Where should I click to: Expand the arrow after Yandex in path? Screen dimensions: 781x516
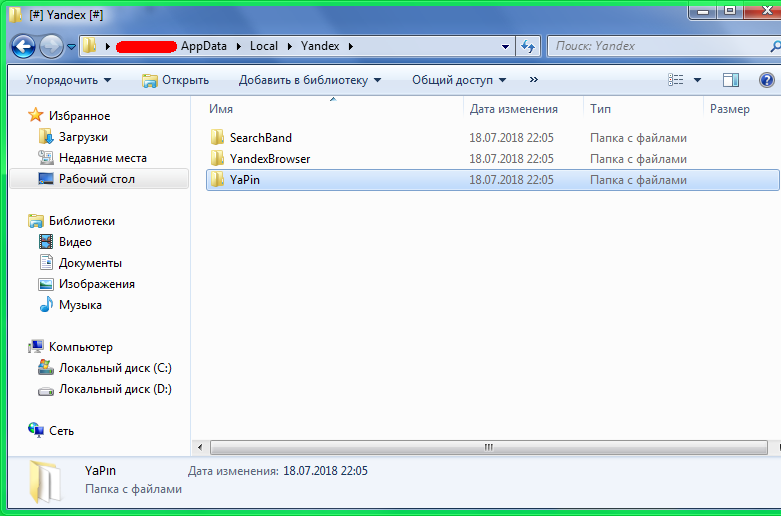351,47
